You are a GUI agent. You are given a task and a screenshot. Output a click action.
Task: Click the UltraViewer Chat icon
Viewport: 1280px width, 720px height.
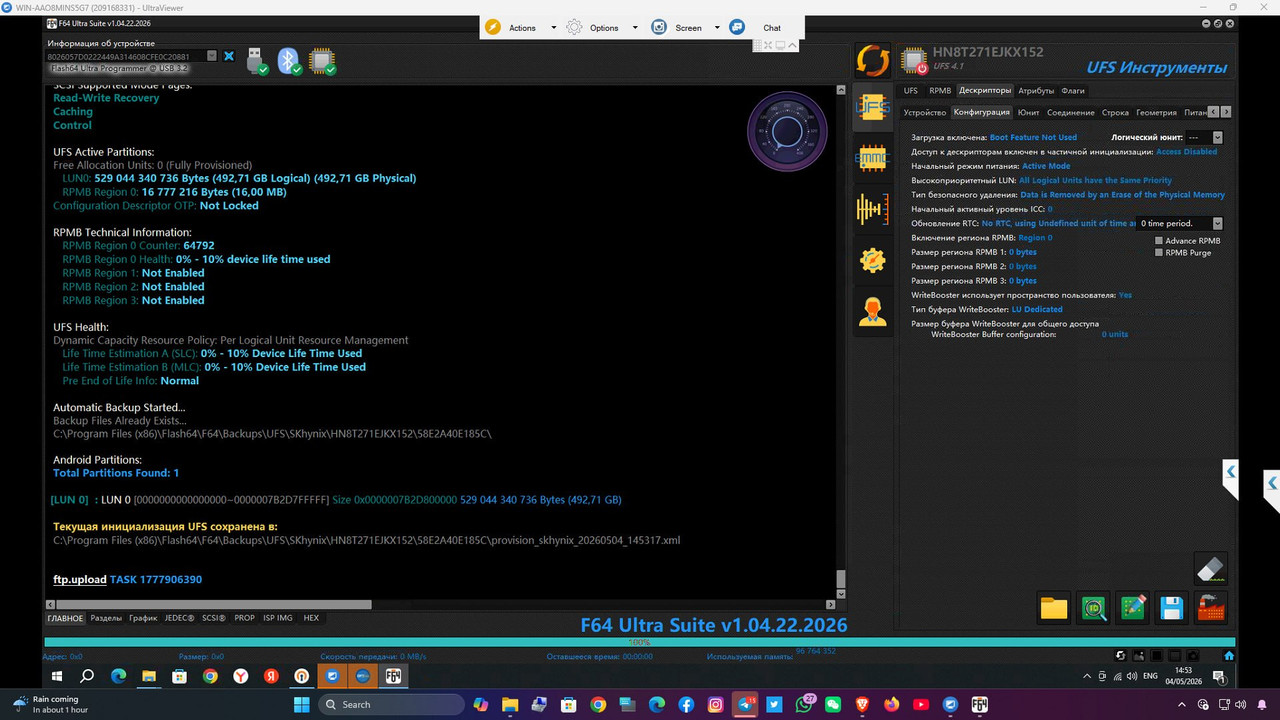click(x=737, y=27)
